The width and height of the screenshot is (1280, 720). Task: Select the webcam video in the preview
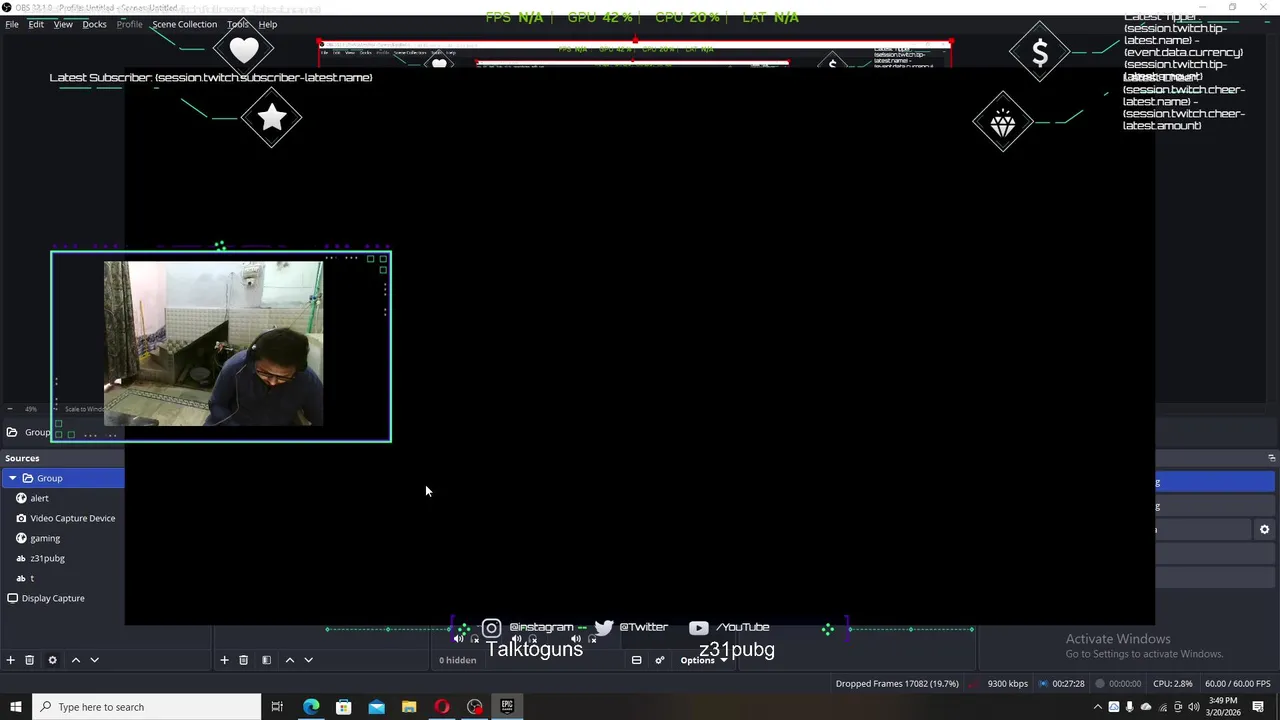(x=213, y=344)
